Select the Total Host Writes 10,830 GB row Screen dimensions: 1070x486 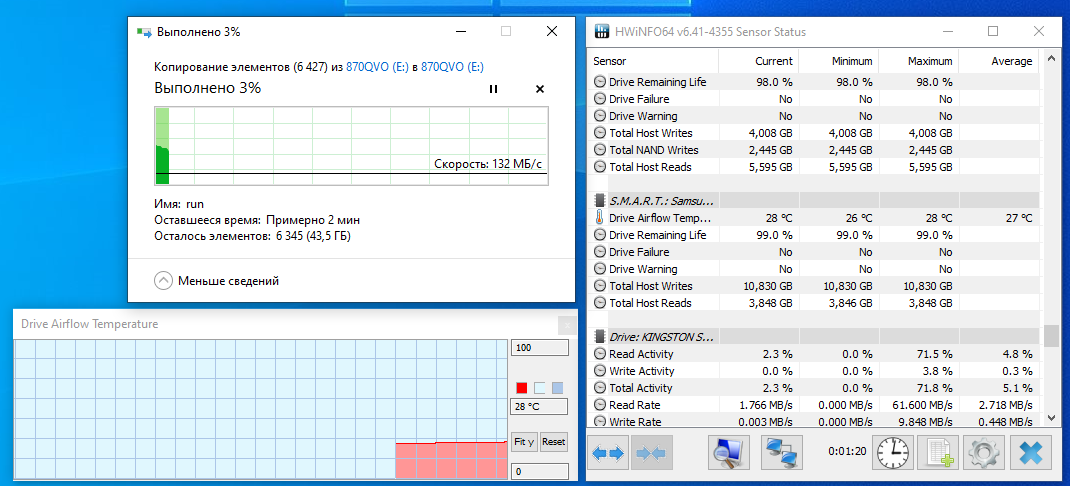[x=813, y=286]
